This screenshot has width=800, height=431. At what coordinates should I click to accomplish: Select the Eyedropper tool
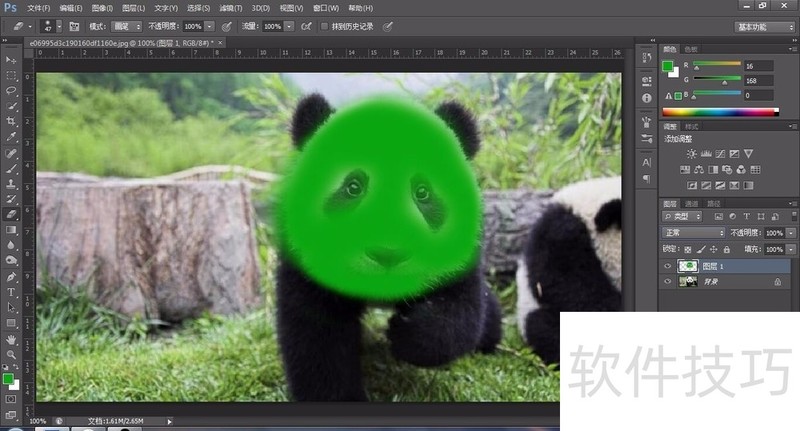coord(11,137)
